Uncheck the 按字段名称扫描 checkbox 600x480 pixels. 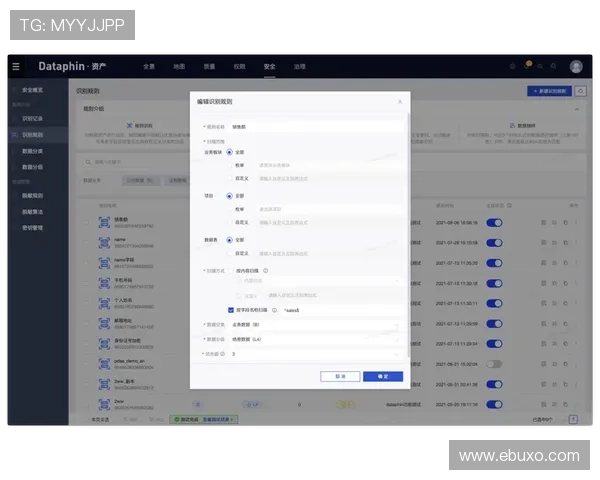pos(229,310)
